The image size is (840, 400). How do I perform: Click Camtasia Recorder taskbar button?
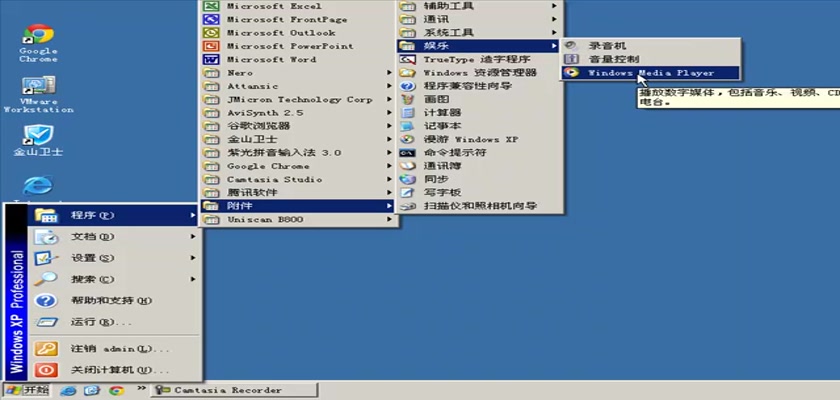[x=234, y=390]
